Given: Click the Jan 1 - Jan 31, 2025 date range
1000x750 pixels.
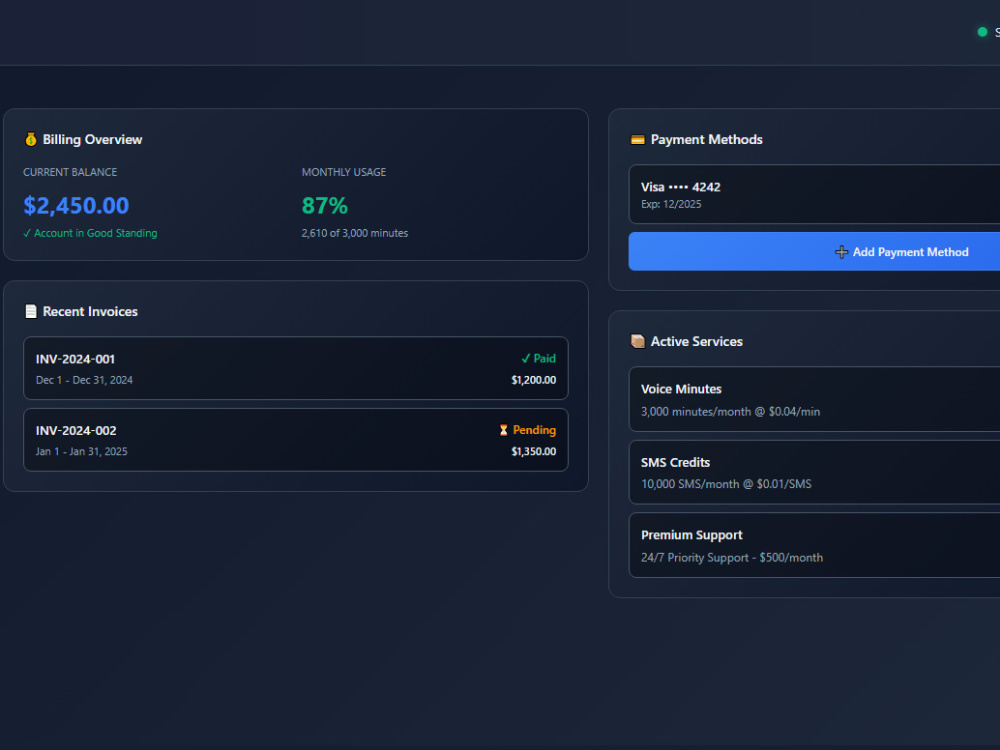Looking at the screenshot, I should (82, 452).
